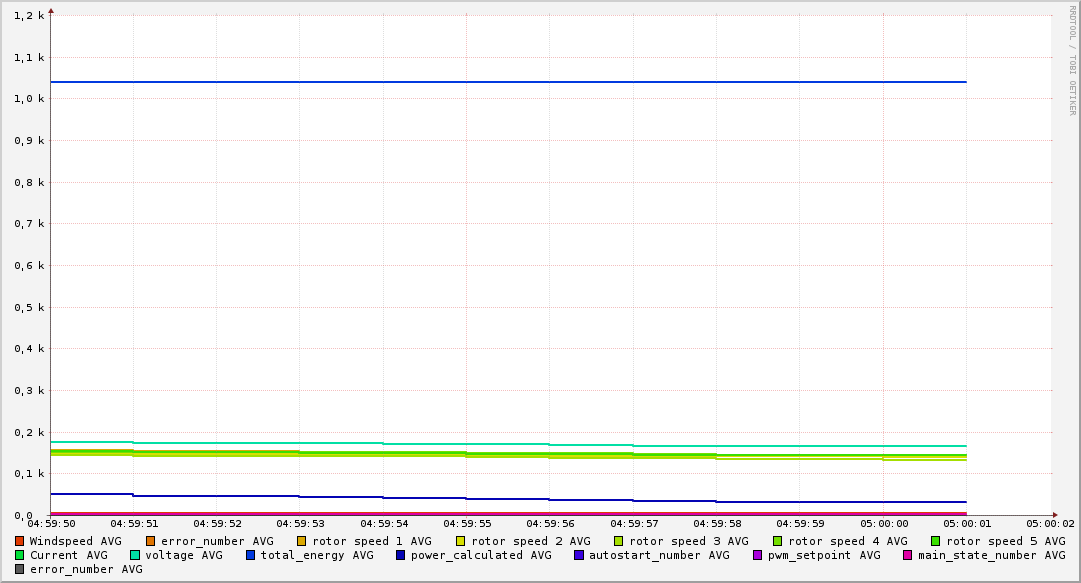Viewport: 1081px width, 583px height.
Task: Select the 'rotor speed 5 AVG' label
Action: (x=1006, y=542)
